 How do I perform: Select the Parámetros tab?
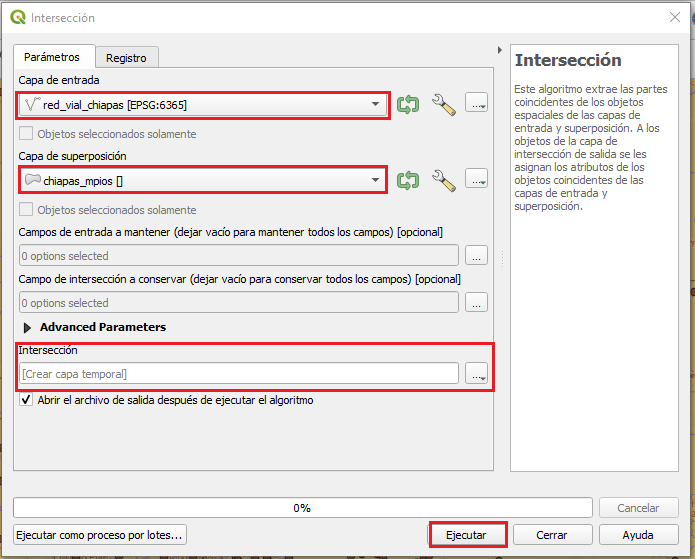coord(52,57)
